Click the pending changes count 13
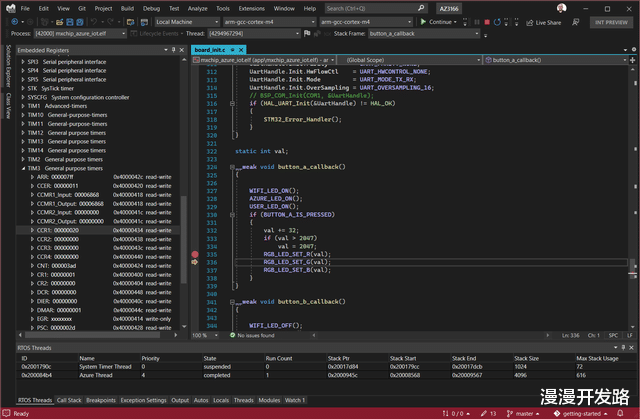This screenshot has height=419, width=640. (x=488, y=413)
